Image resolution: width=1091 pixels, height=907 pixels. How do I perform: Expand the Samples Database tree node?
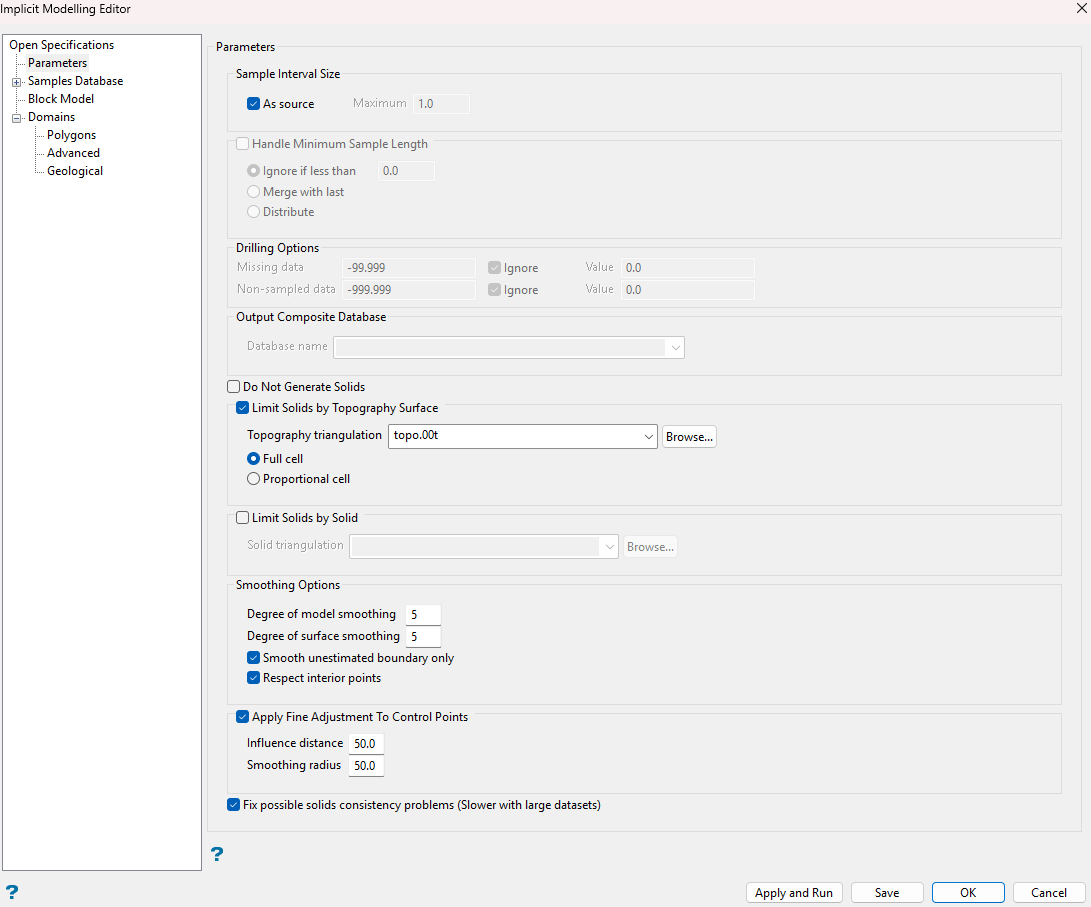point(17,82)
